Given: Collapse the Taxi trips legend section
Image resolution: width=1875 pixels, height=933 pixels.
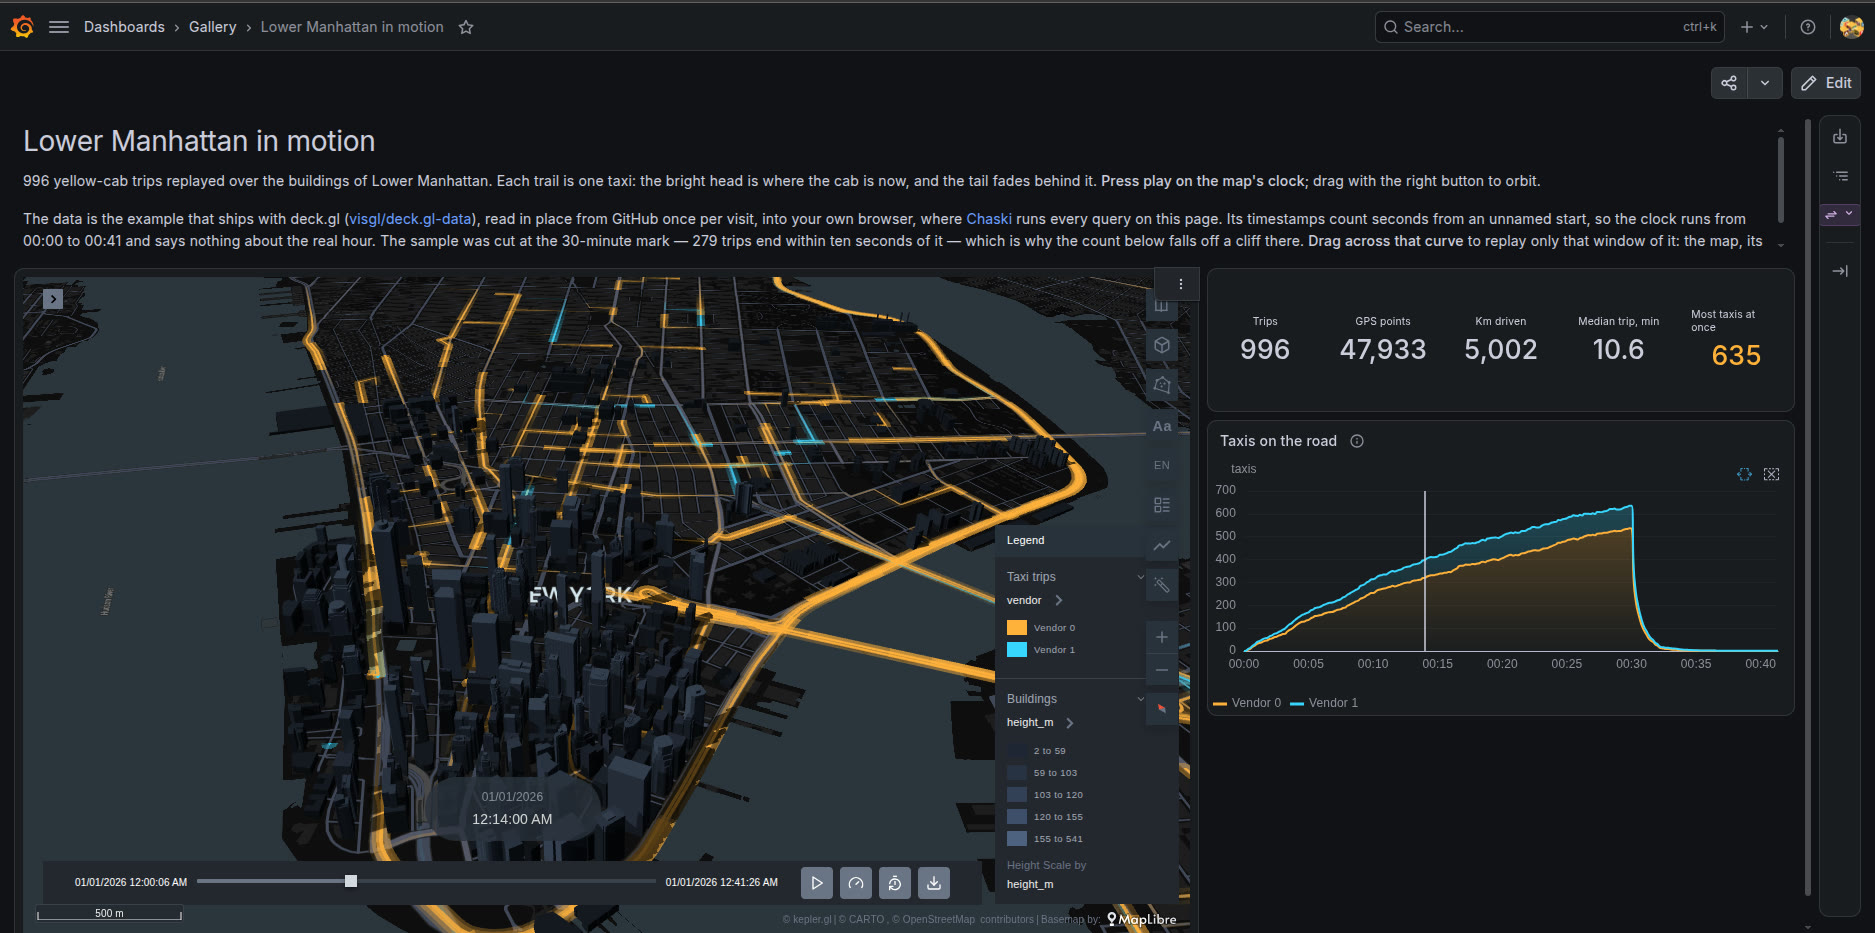Looking at the screenshot, I should 1141,577.
